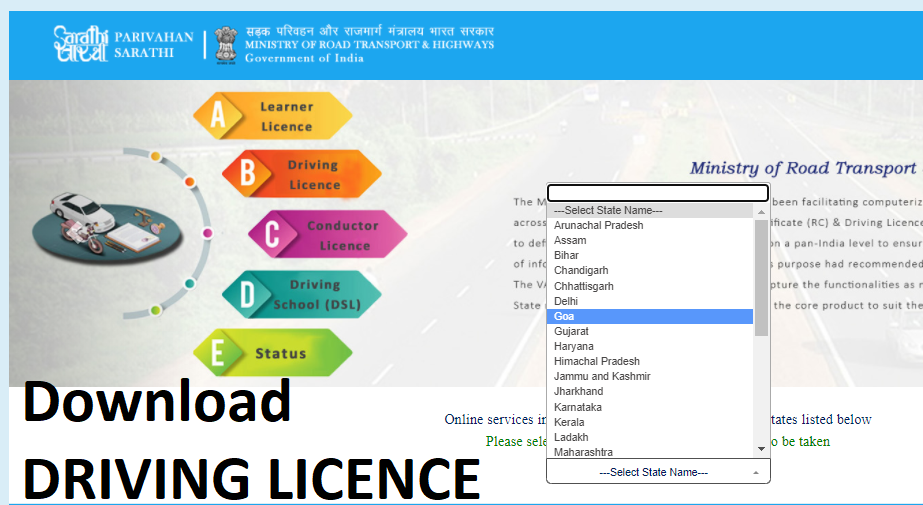
Task: Select Ladakh from the state list
Action: (650, 437)
